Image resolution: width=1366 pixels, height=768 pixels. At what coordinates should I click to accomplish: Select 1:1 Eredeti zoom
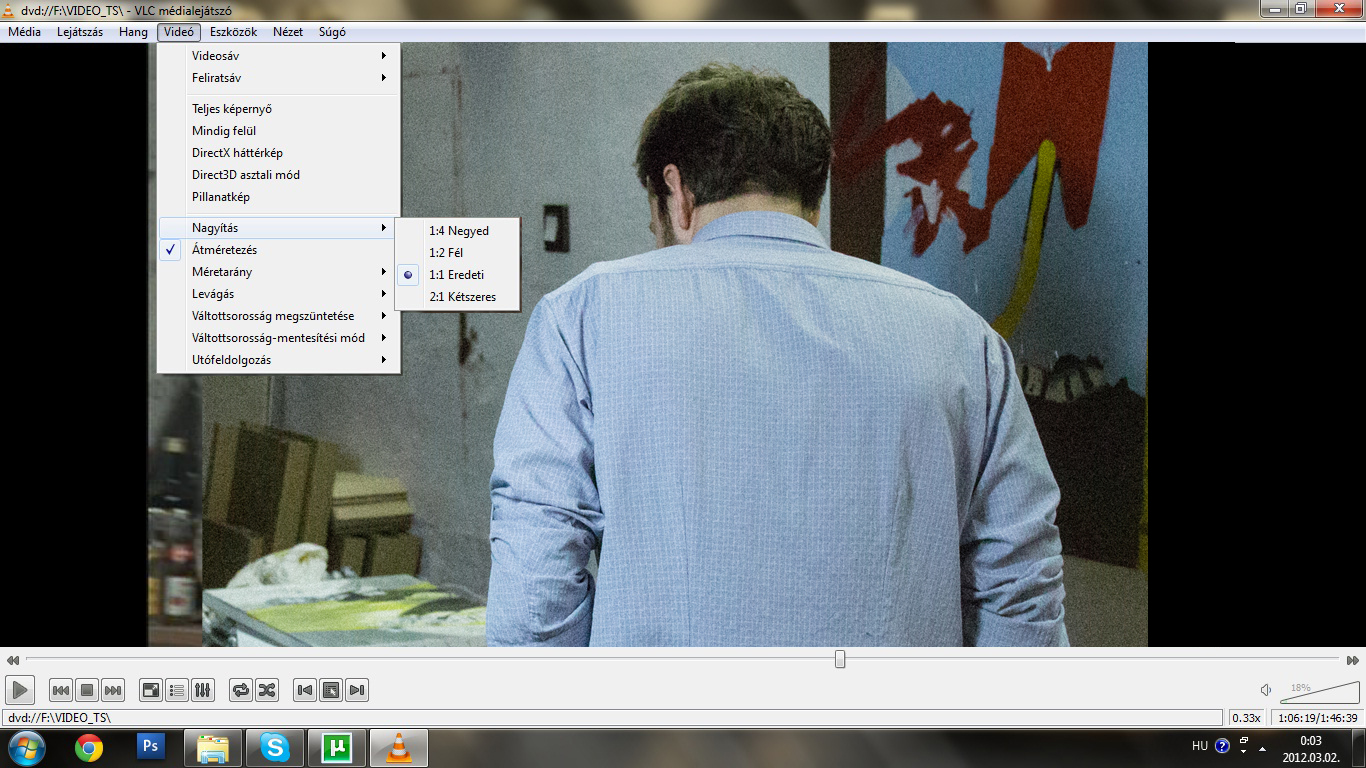pyautogui.click(x=458, y=275)
